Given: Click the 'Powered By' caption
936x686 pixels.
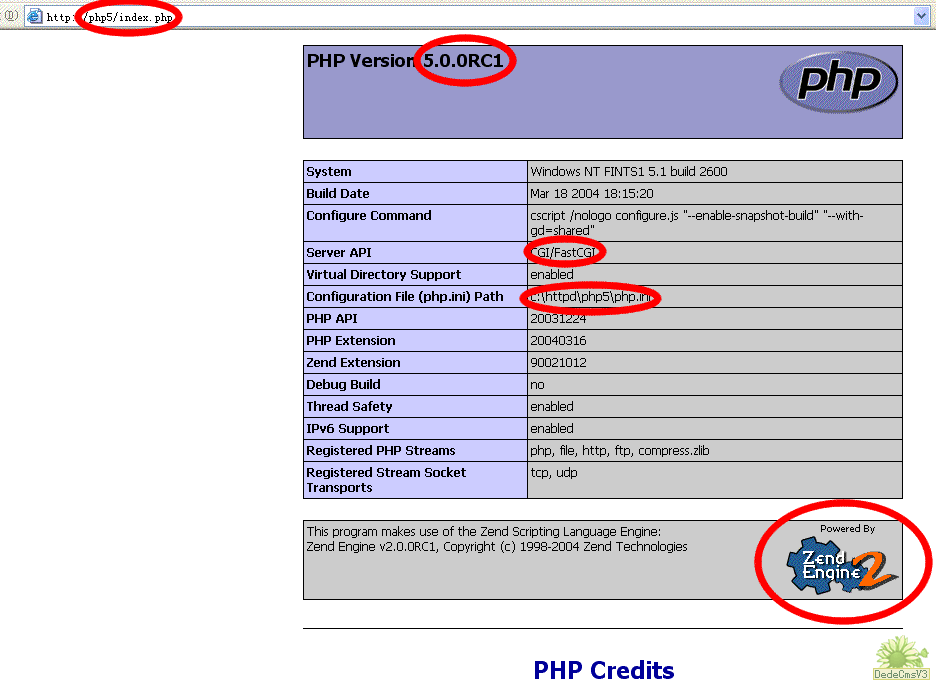Looking at the screenshot, I should [847, 528].
